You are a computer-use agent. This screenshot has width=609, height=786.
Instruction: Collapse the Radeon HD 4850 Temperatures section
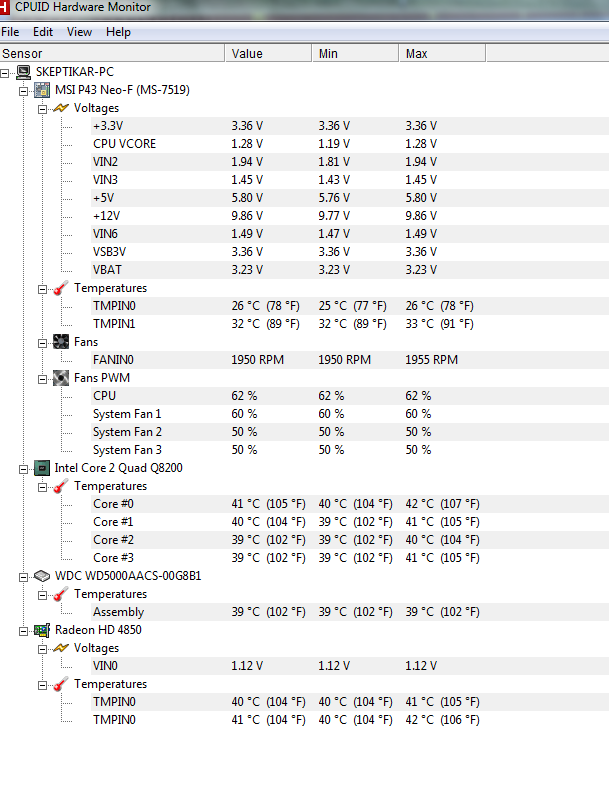coord(43,685)
